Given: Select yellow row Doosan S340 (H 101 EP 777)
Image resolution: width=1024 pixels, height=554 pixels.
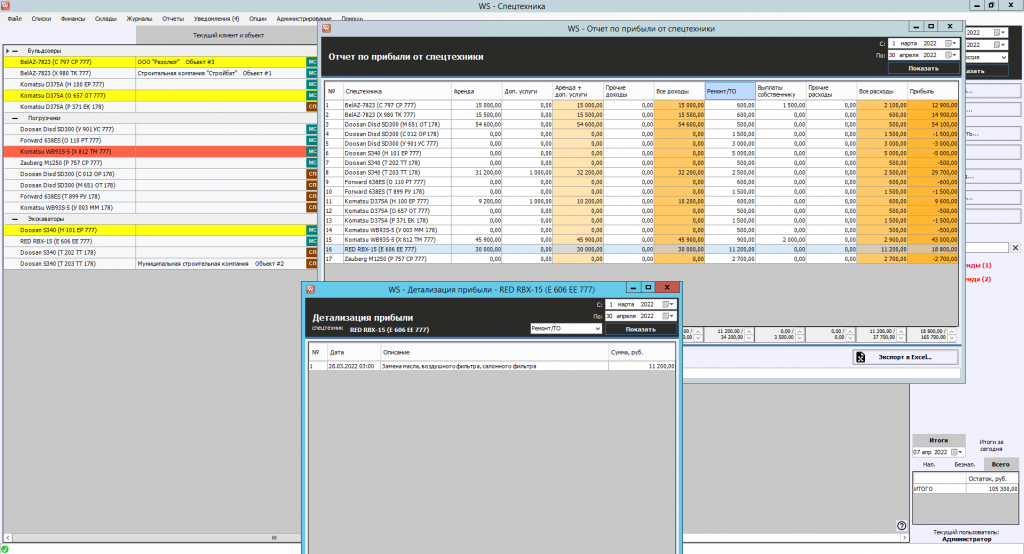Looking at the screenshot, I should pos(155,230).
